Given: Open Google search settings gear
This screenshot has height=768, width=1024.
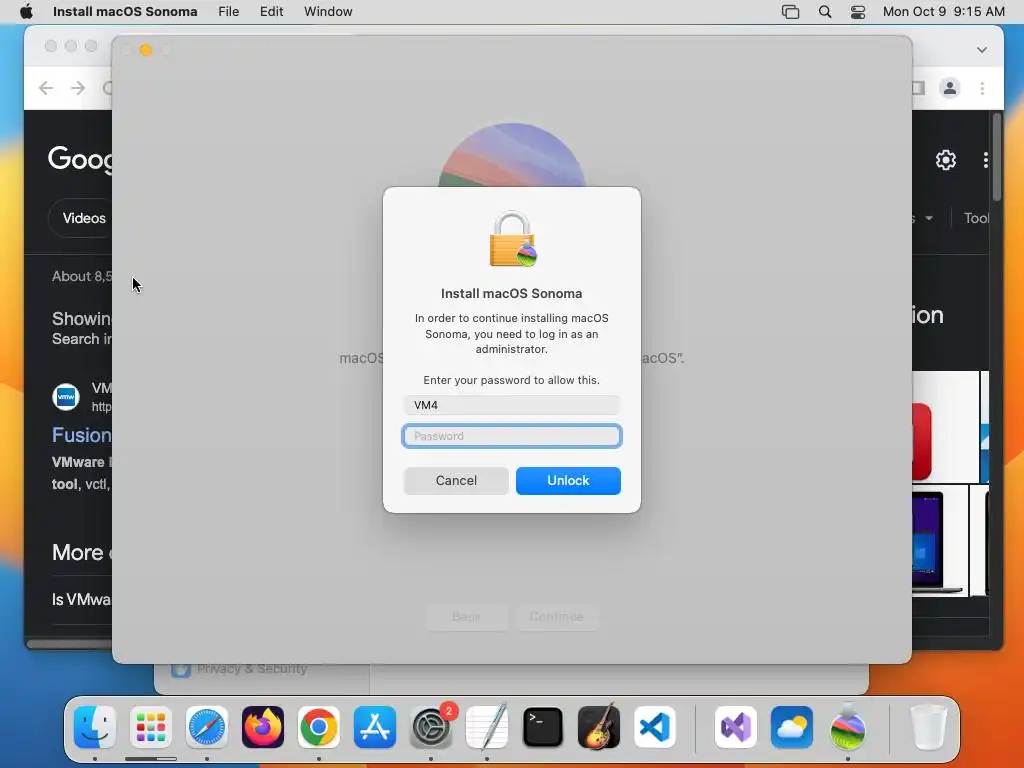Looking at the screenshot, I should 946,160.
